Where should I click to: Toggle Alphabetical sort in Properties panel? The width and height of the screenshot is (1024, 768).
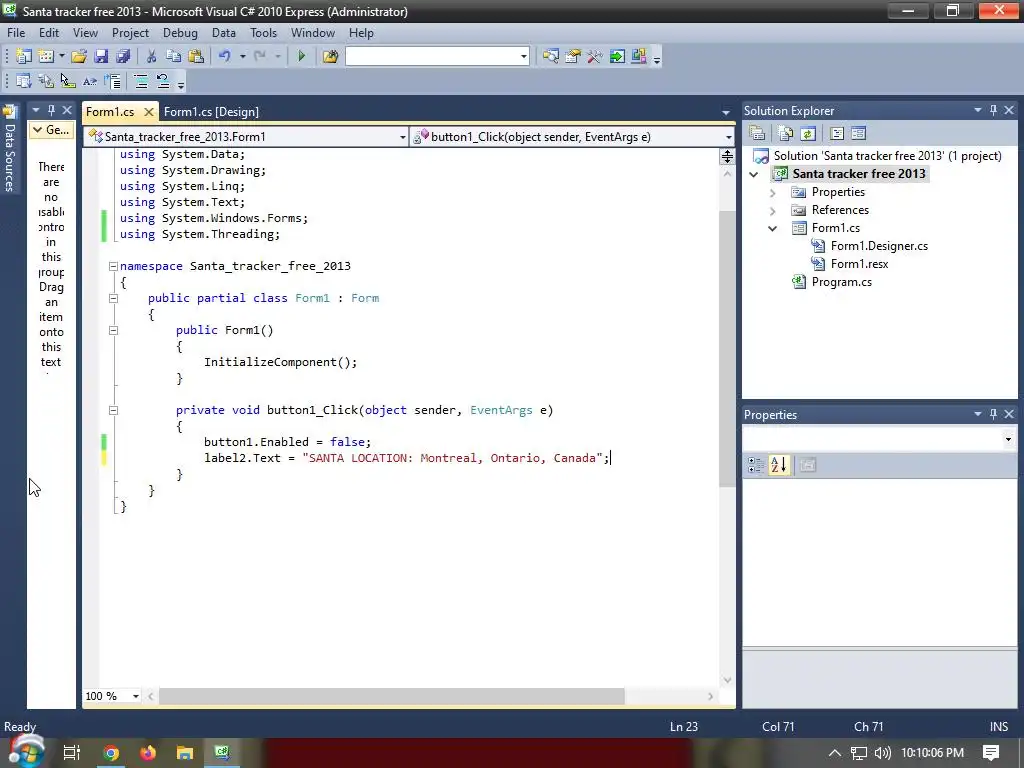[x=778, y=465]
